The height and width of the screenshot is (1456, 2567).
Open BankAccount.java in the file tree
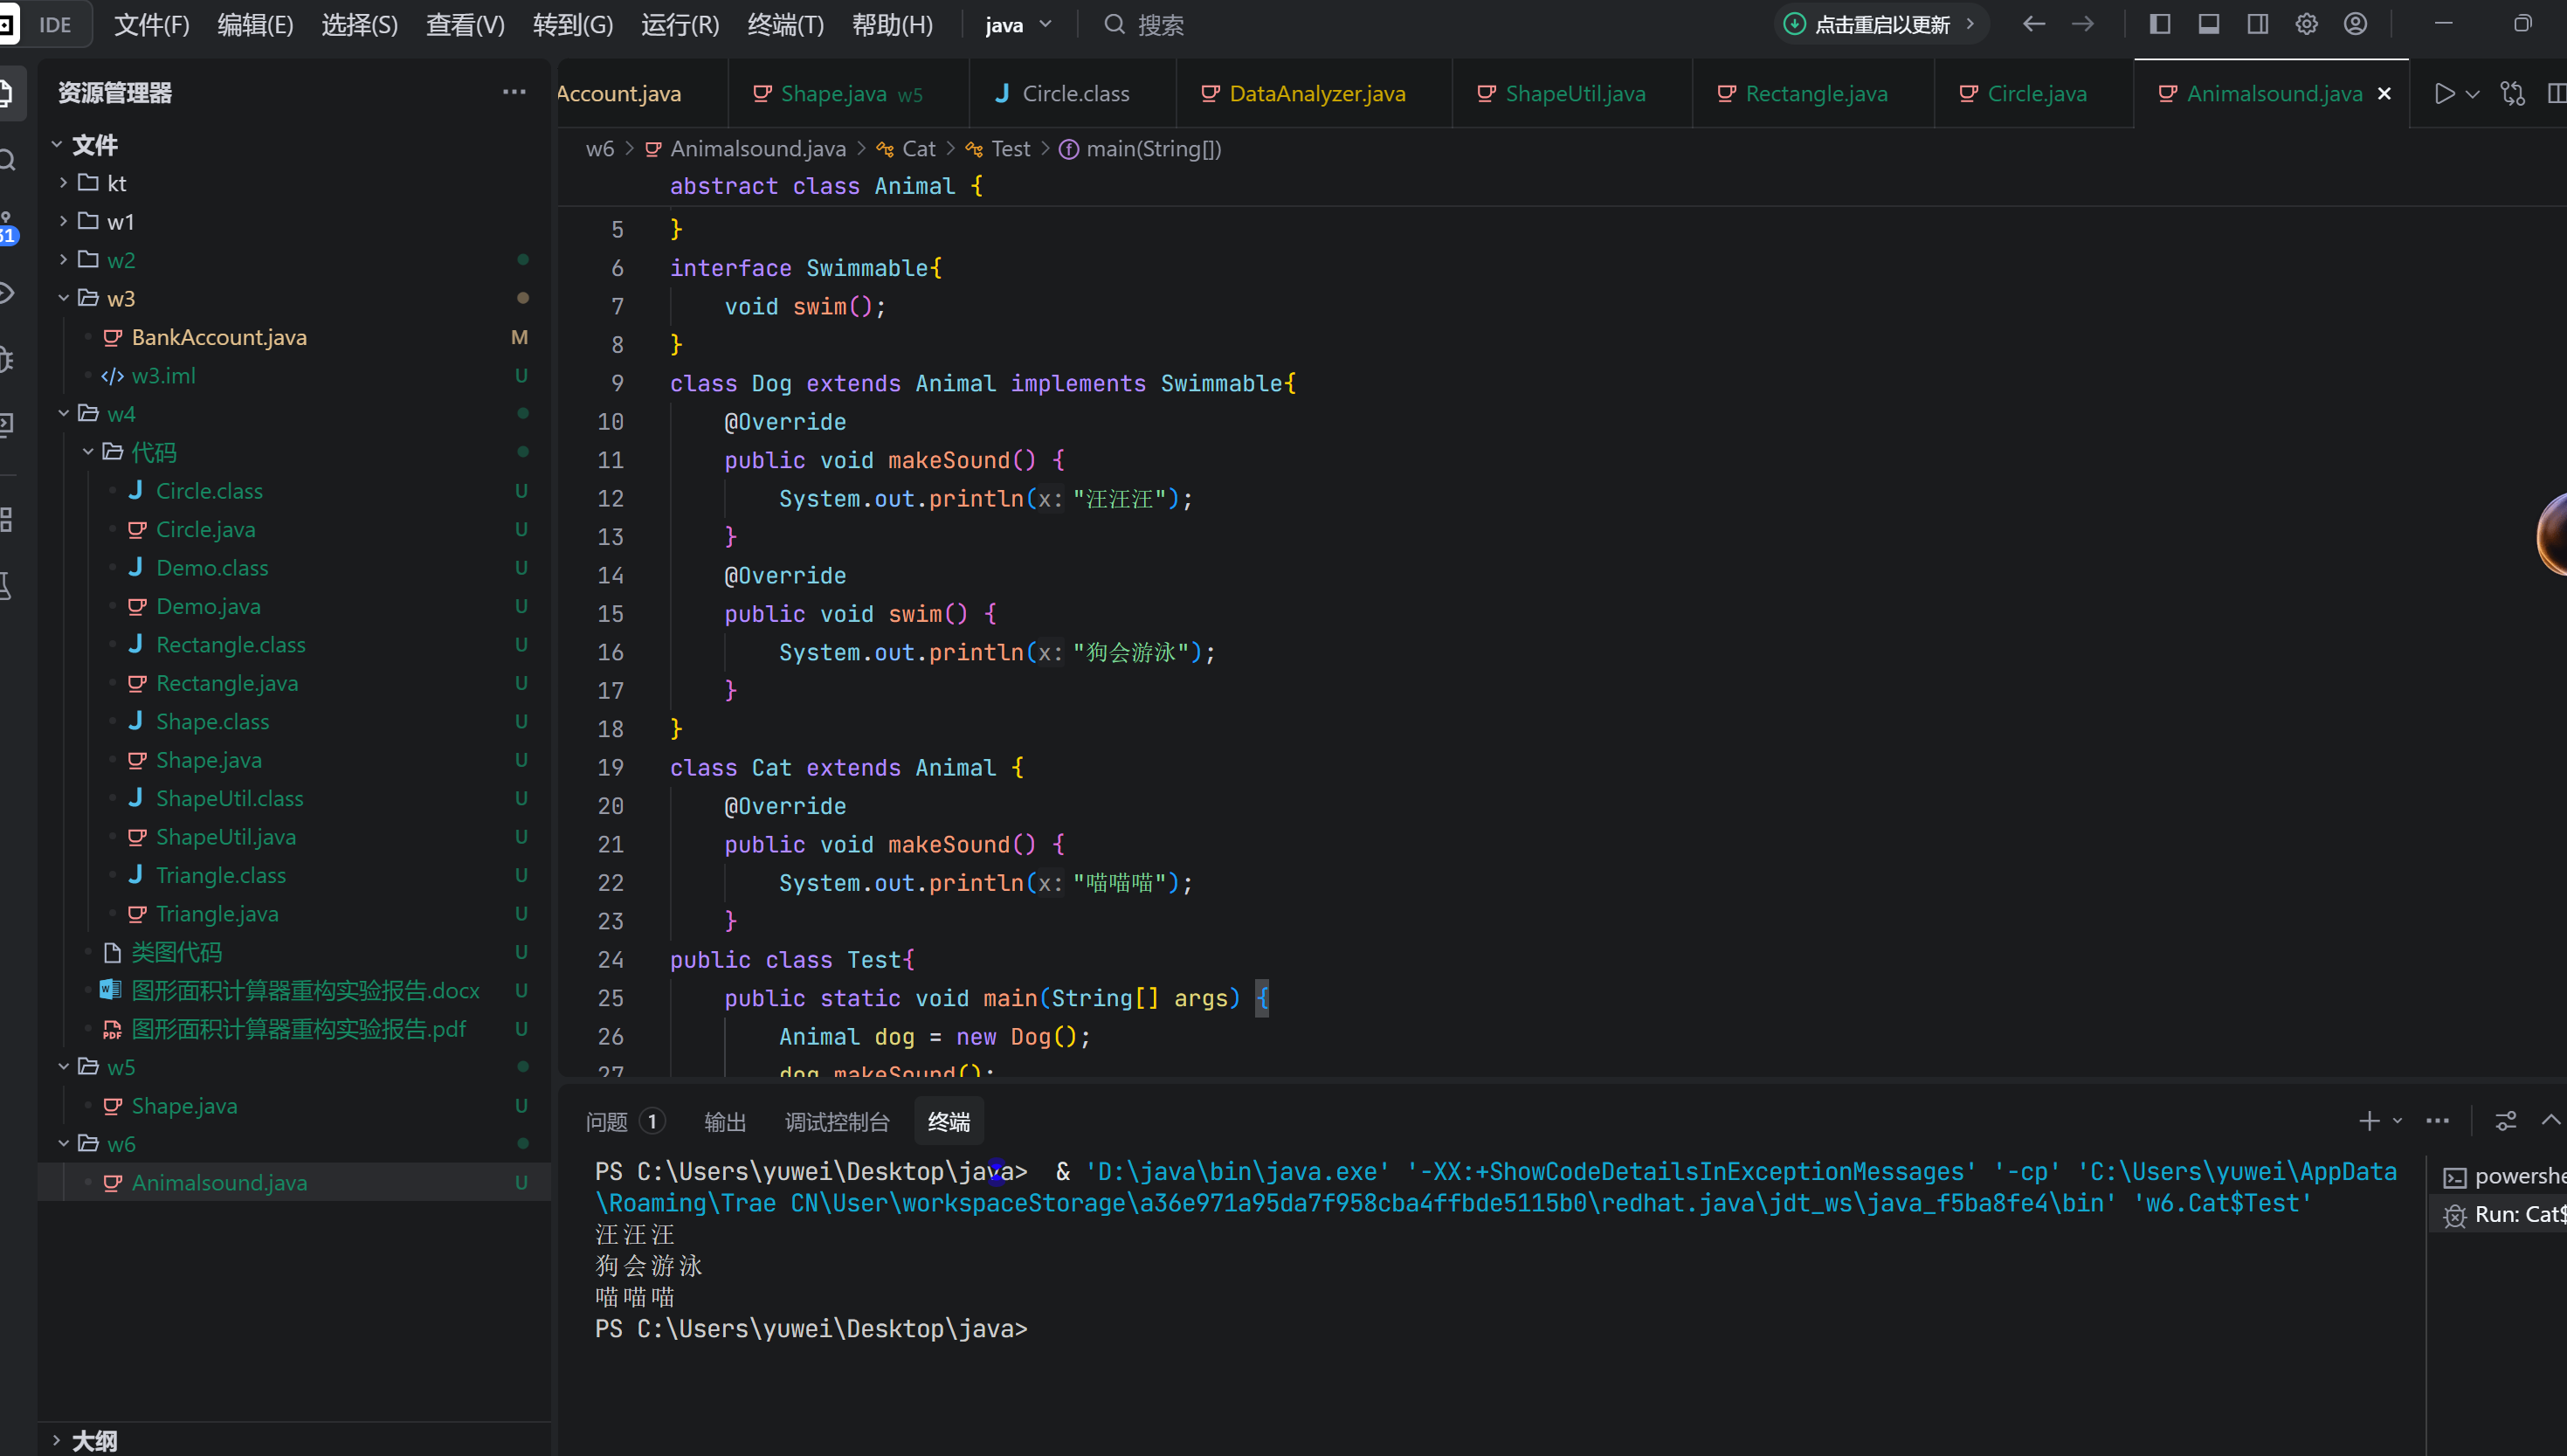tap(219, 337)
